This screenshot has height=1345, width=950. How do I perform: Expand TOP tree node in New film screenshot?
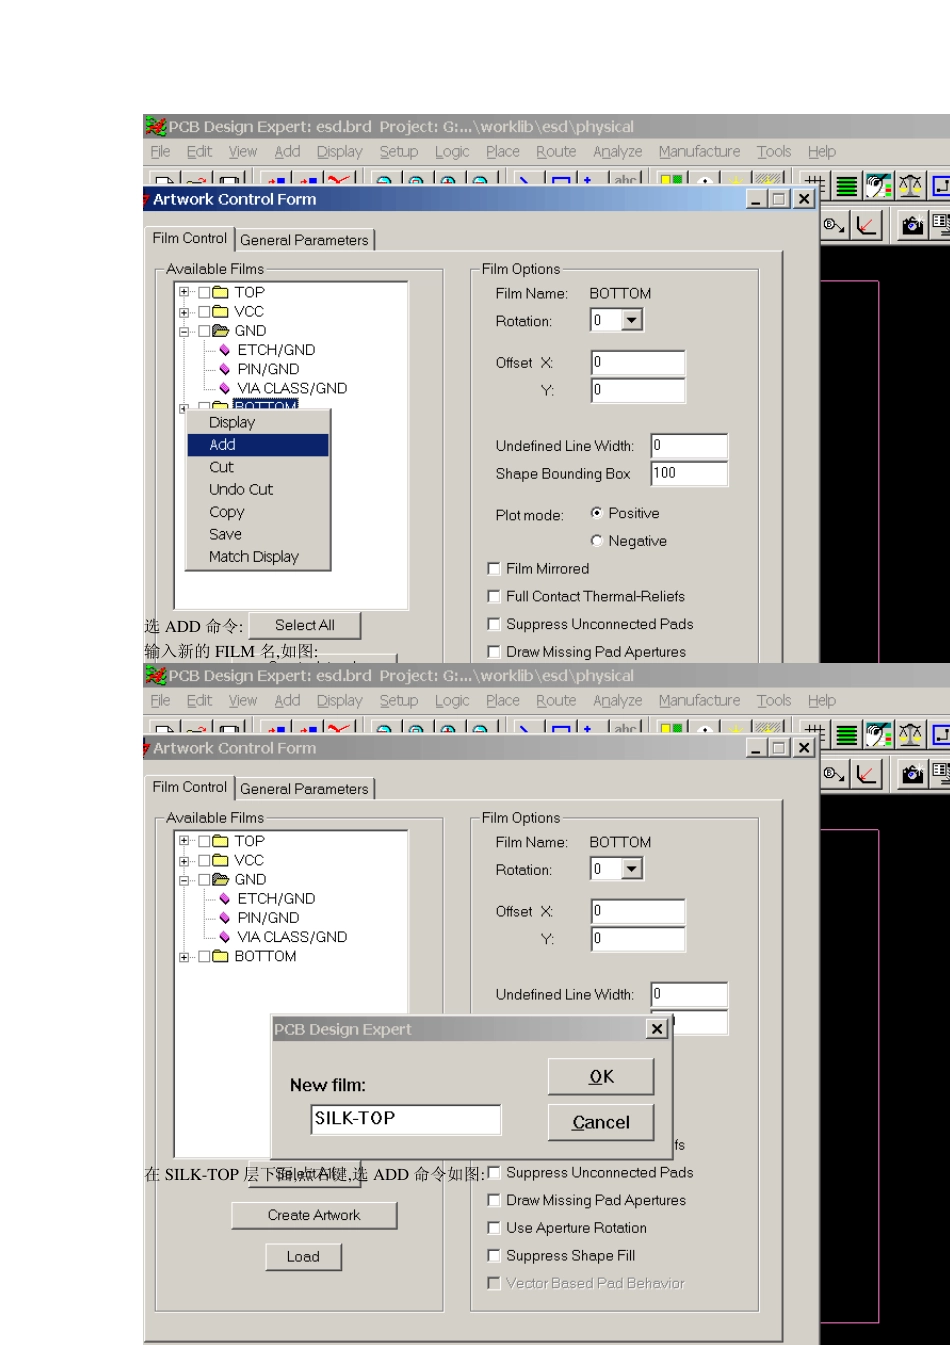pyautogui.click(x=184, y=841)
